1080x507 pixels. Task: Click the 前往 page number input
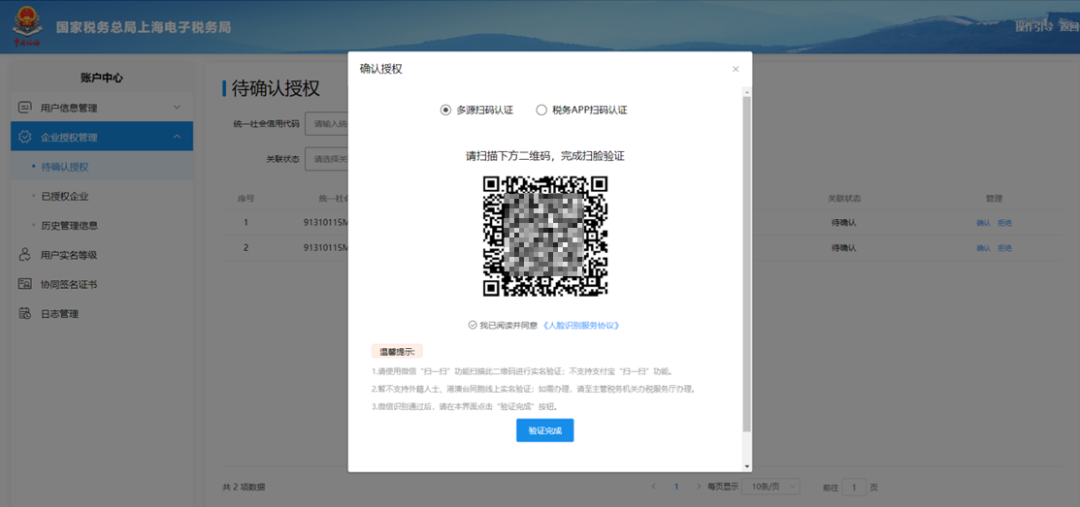(854, 487)
